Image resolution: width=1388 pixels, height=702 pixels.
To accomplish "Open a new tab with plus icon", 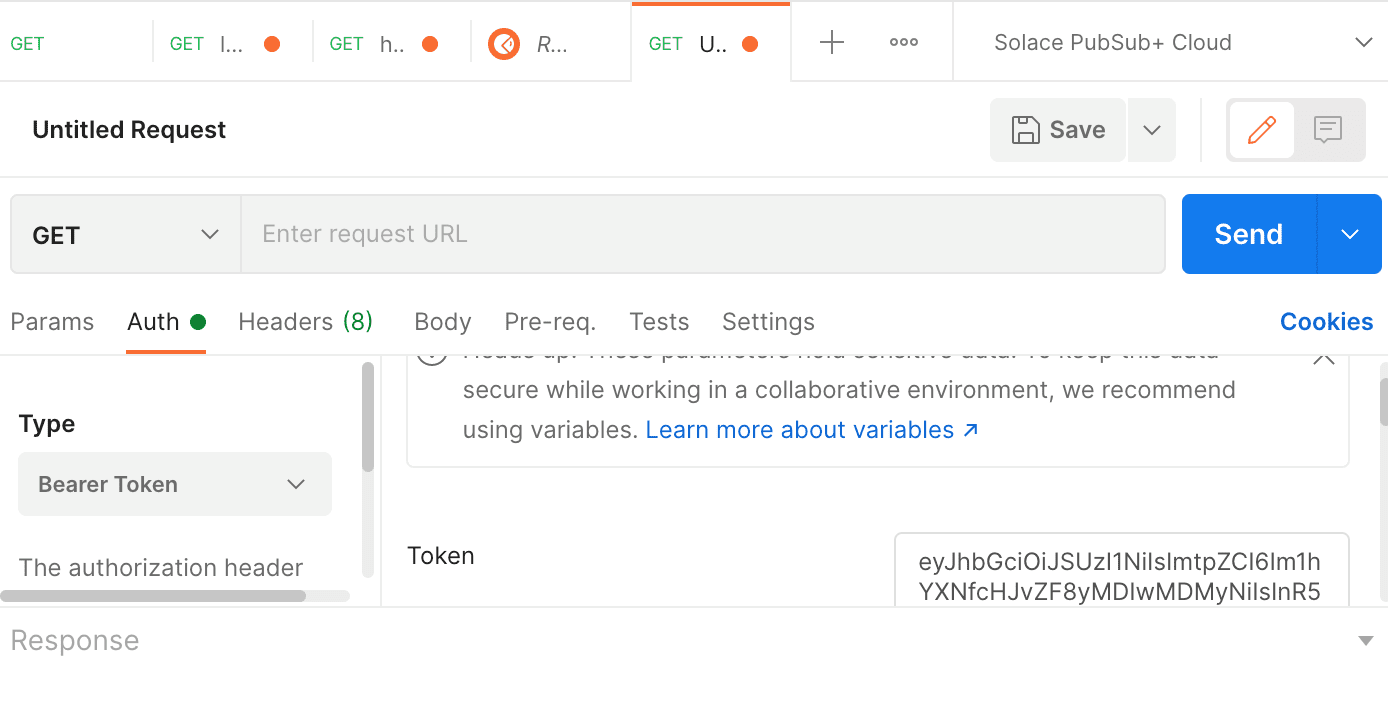I will click(832, 42).
